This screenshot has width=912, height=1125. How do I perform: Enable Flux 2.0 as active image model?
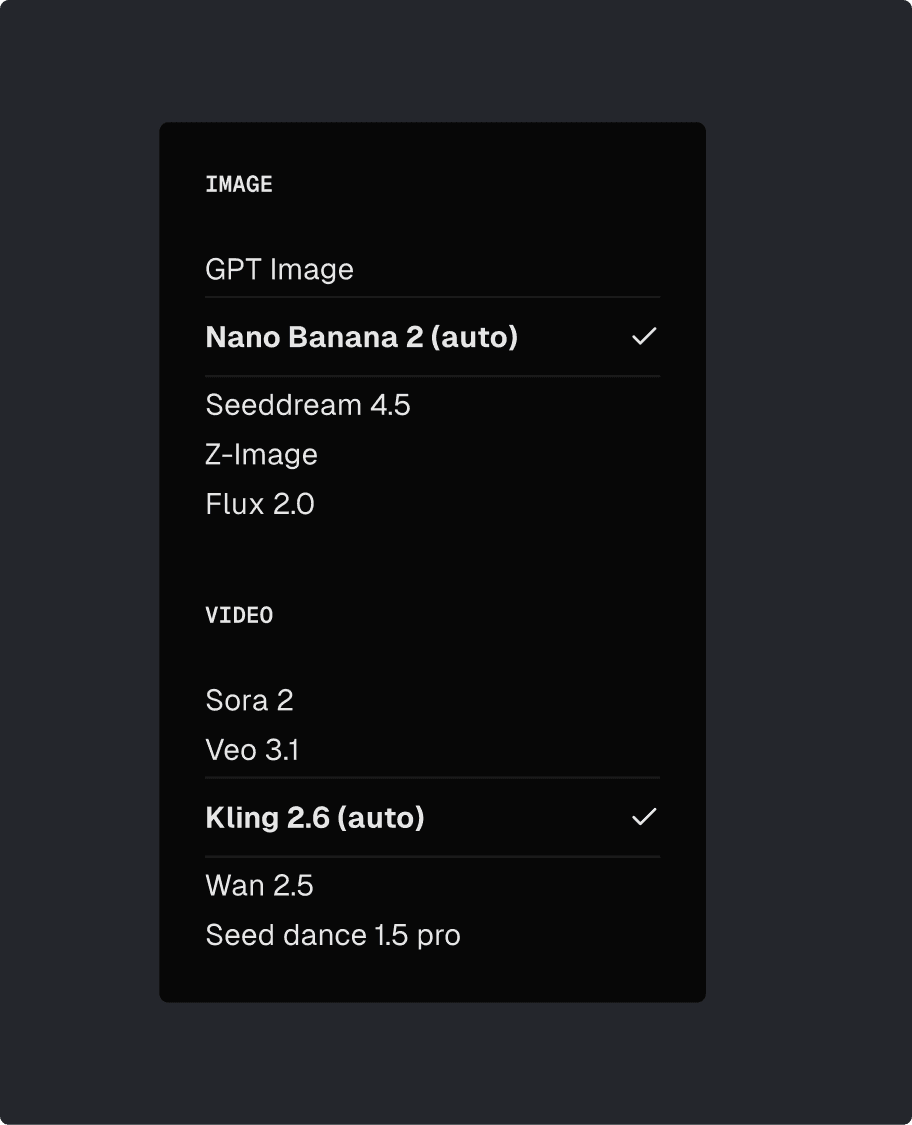point(259,505)
